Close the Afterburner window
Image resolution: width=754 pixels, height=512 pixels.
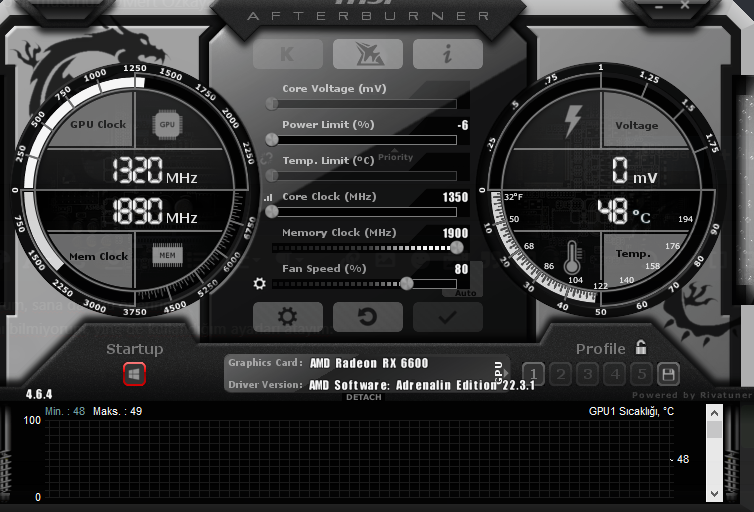[685, 5]
